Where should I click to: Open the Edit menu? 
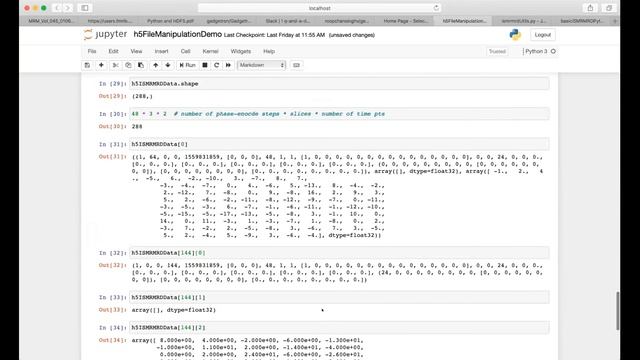click(113, 51)
